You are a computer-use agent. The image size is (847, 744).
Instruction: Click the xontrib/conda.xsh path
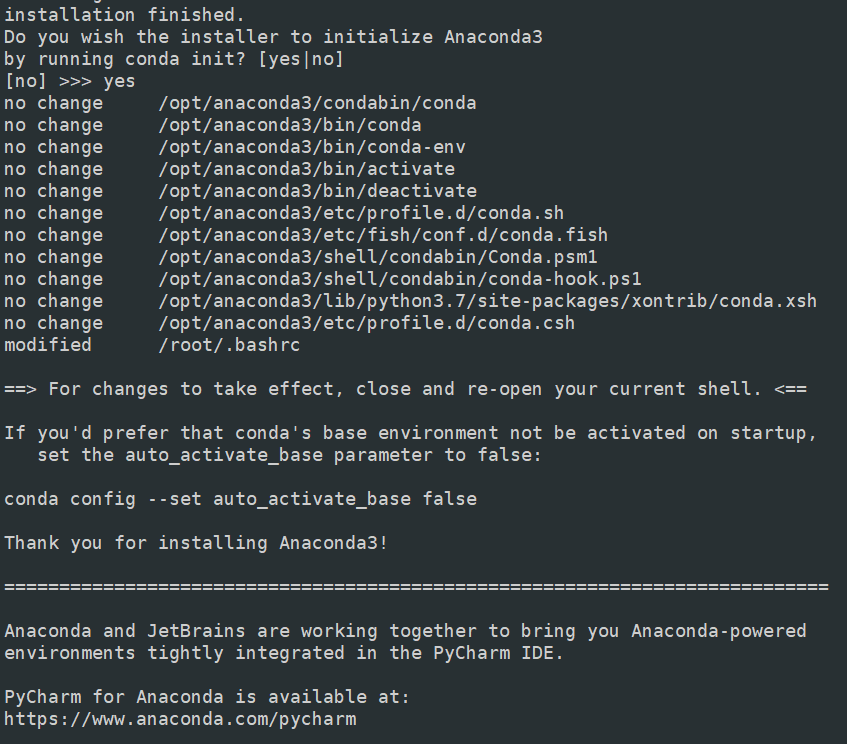tap(487, 301)
